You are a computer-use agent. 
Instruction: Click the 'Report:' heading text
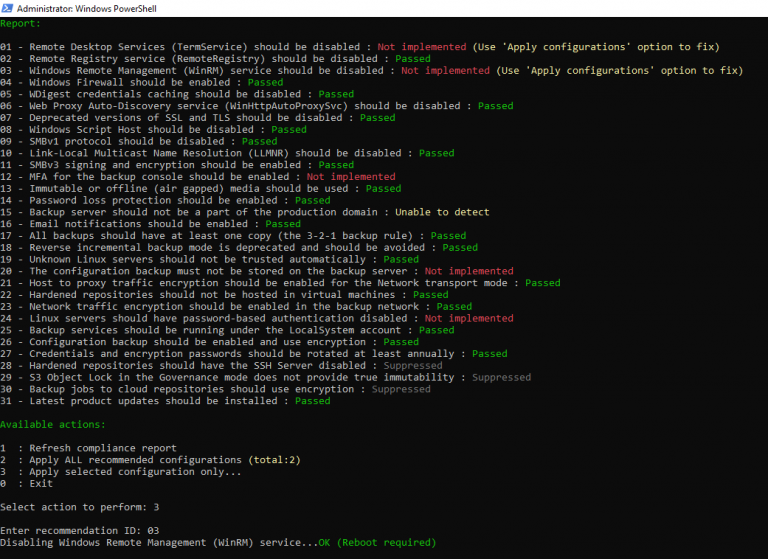22,23
